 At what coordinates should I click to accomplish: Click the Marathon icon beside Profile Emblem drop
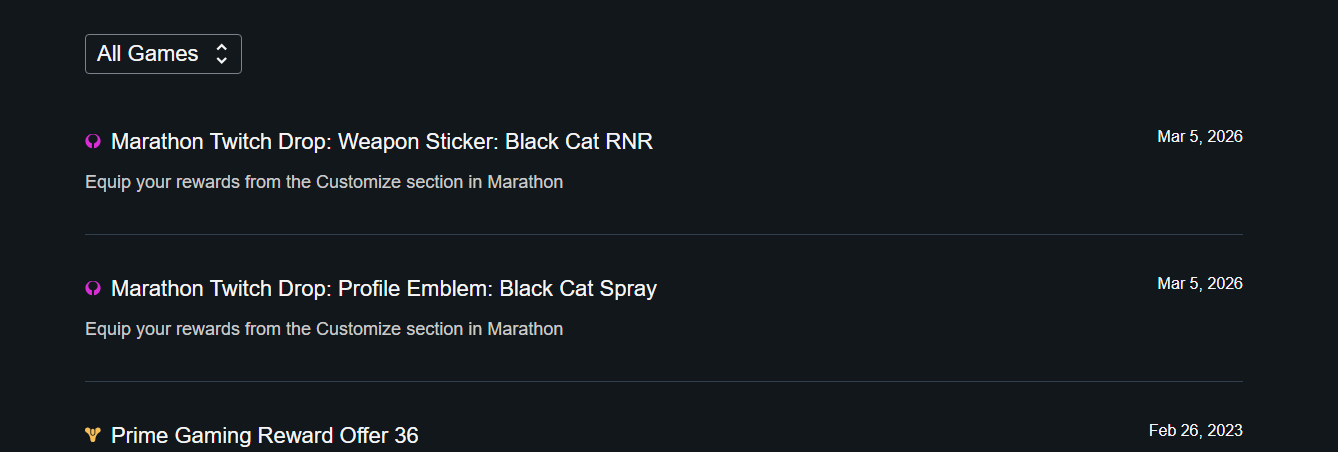pos(93,289)
